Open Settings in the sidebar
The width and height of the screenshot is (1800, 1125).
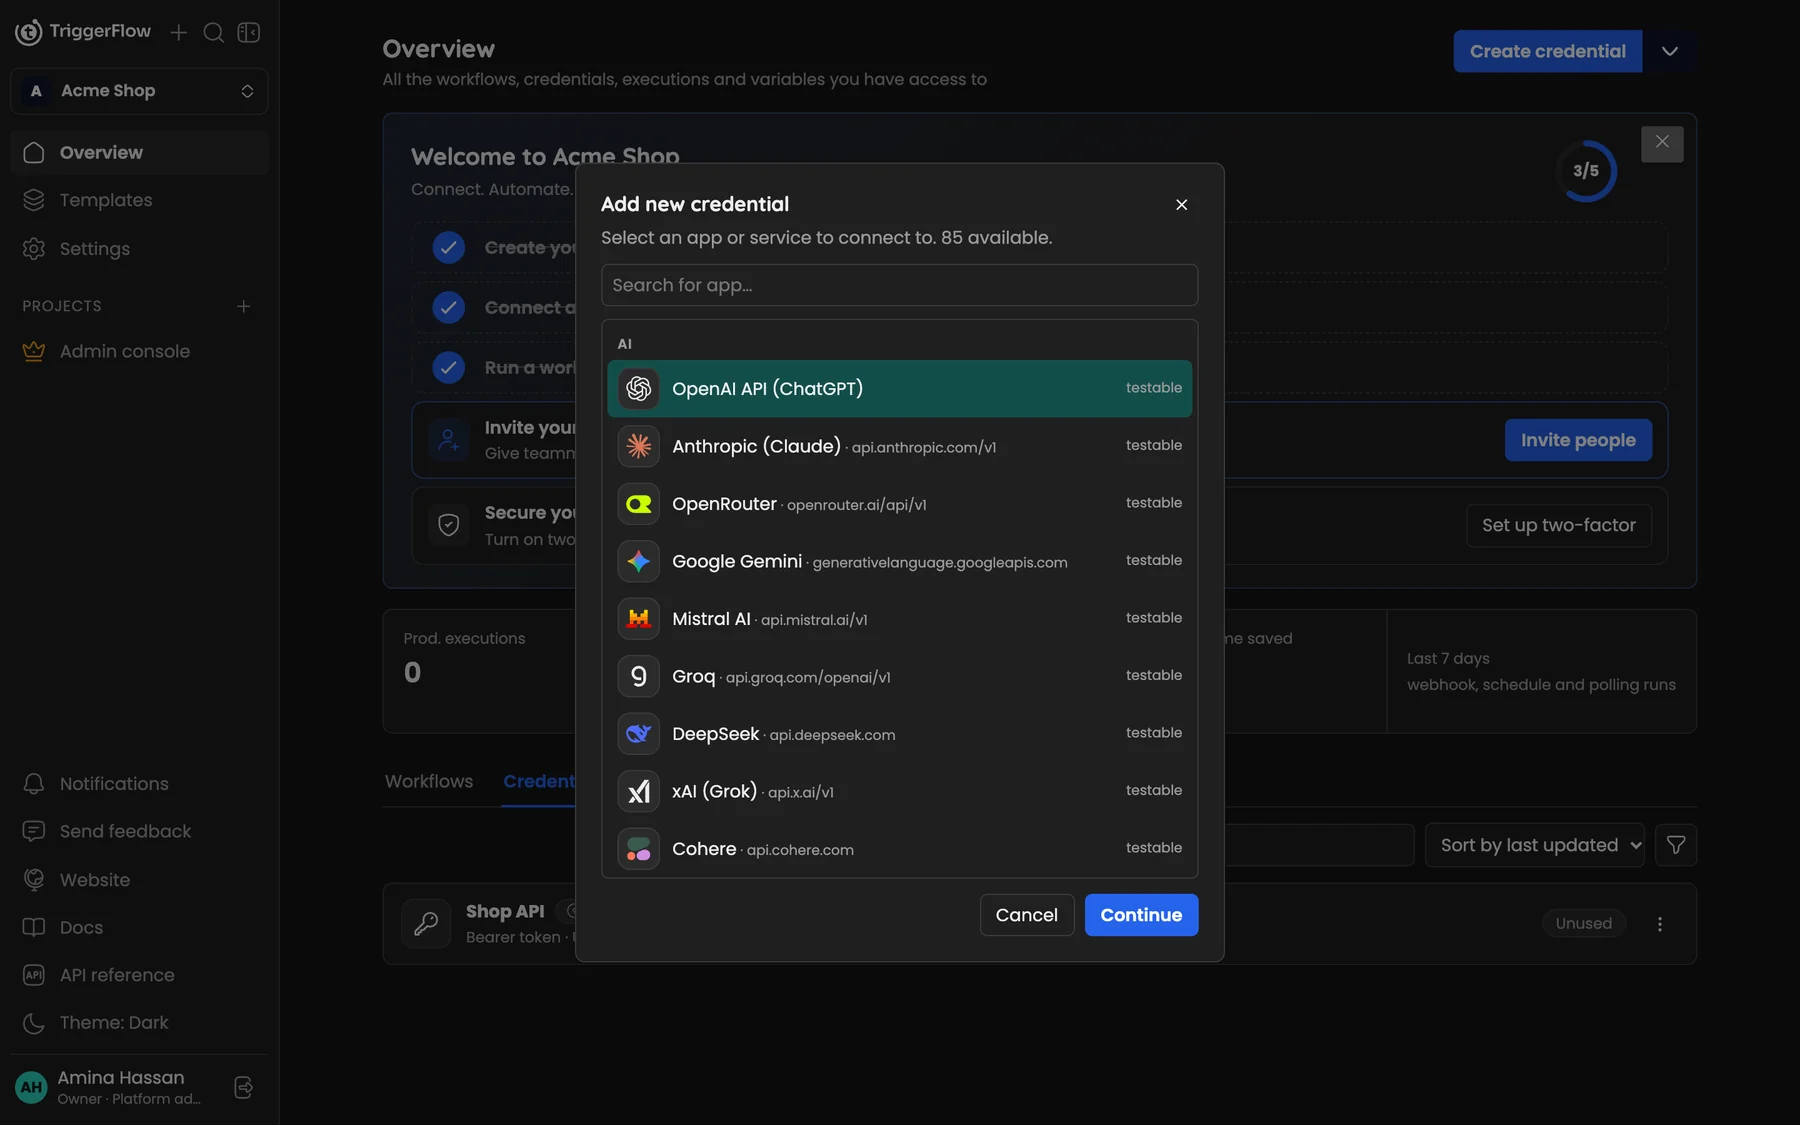139,249
